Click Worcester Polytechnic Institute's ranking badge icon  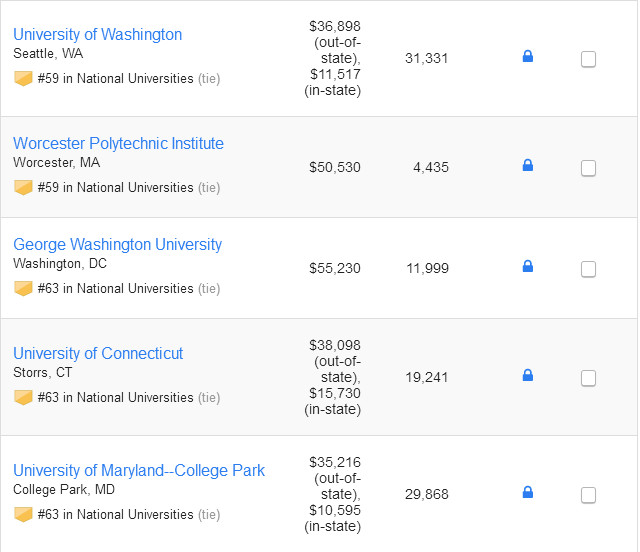(x=23, y=187)
